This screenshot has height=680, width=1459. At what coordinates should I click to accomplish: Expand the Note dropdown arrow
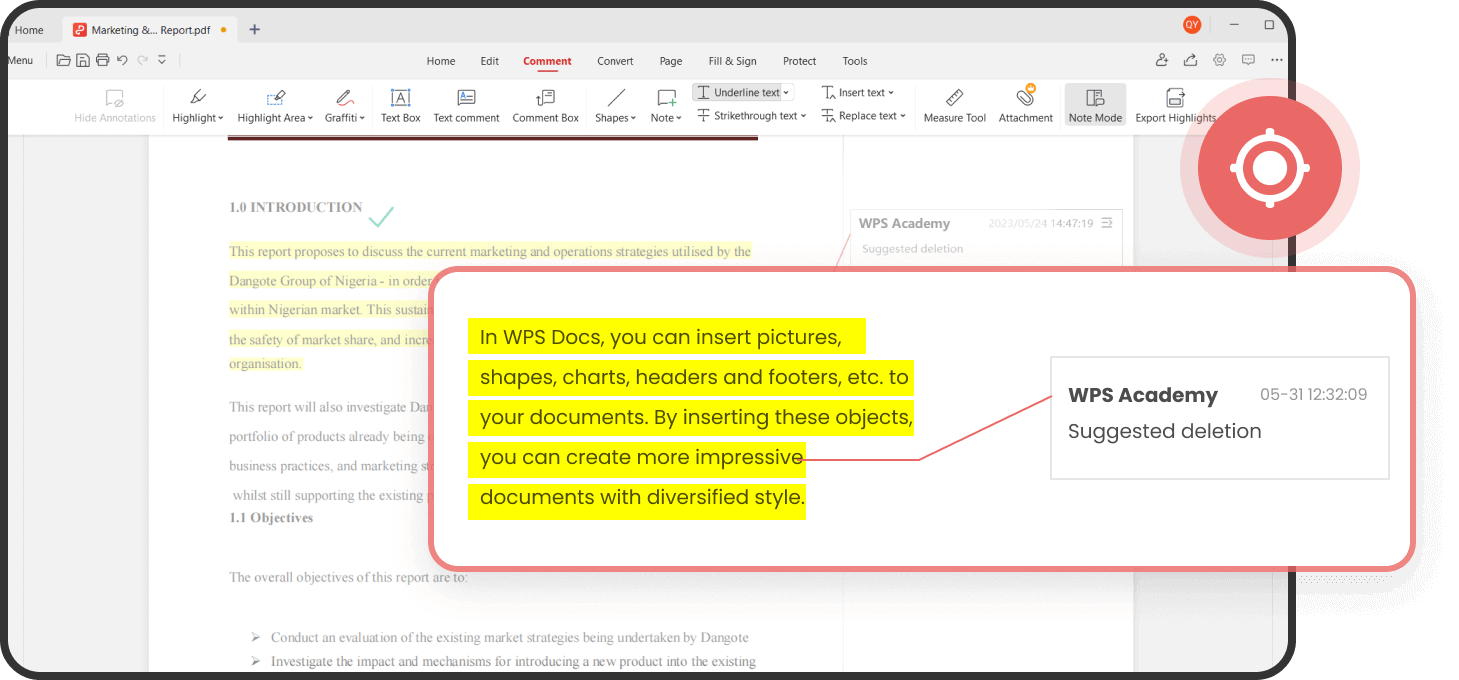679,118
